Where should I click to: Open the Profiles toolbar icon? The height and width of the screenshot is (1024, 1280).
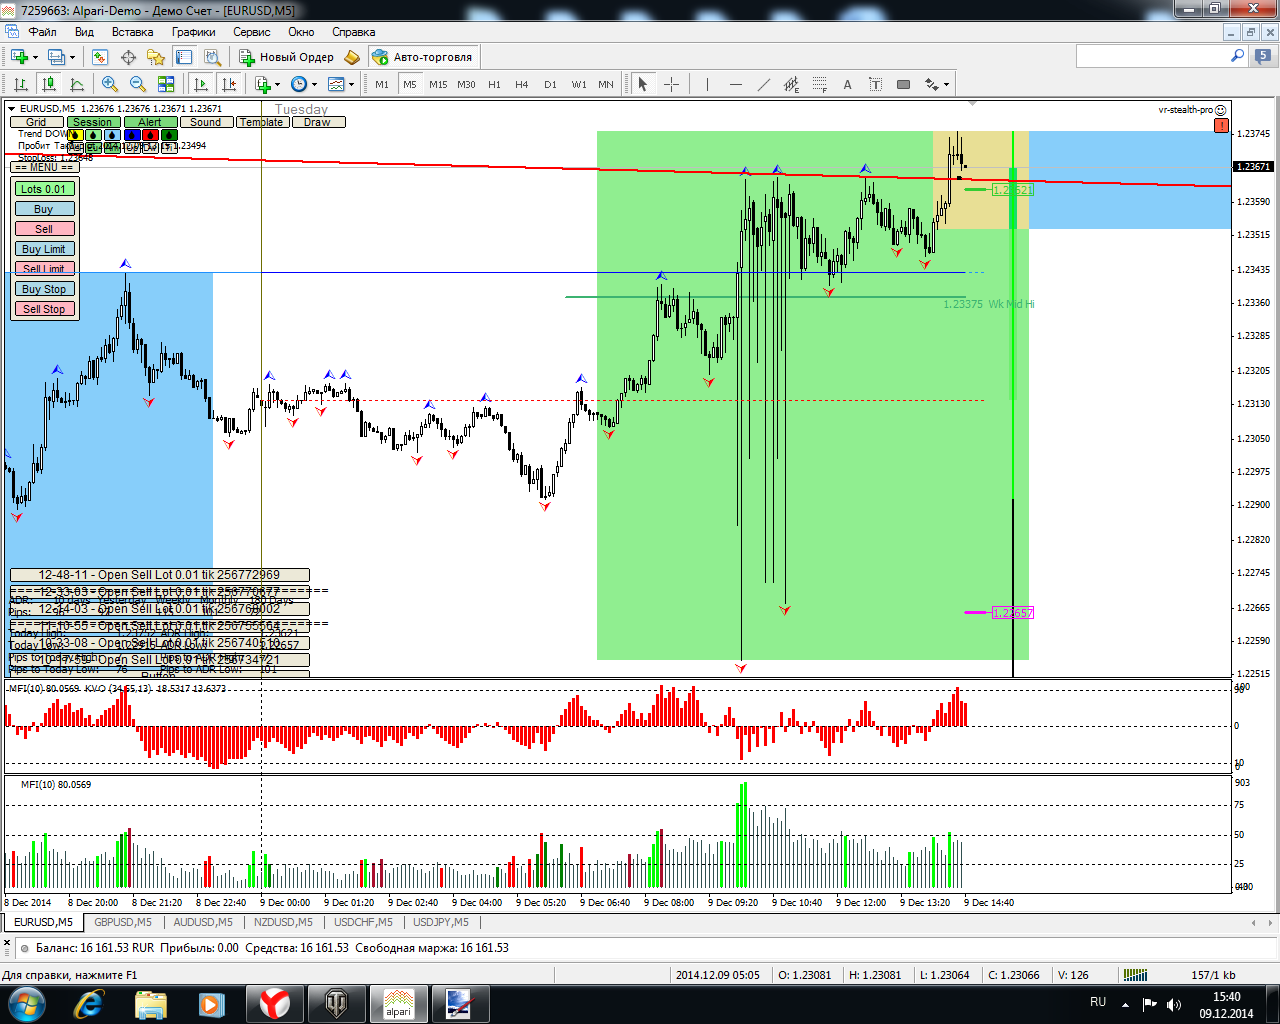point(57,57)
